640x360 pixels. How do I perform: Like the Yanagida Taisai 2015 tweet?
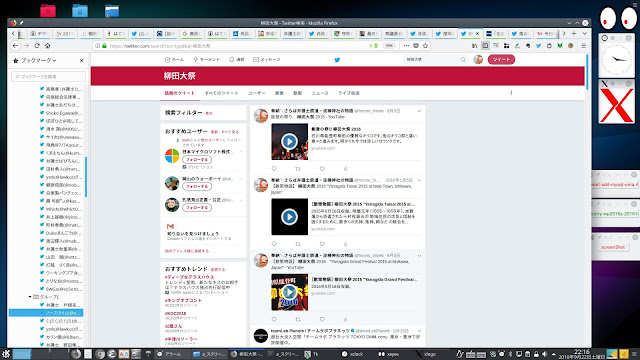pos(322,244)
